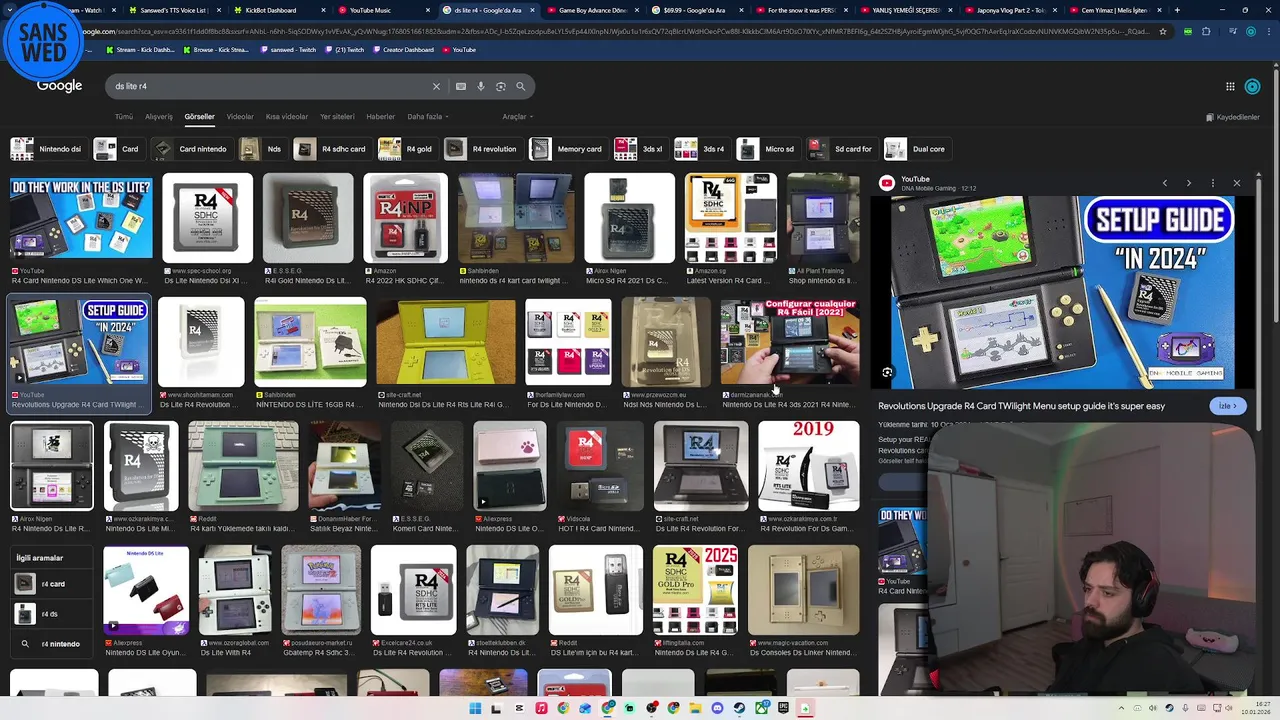Open Google Lens from the search bar
The image size is (1280, 720).
(x=501, y=86)
